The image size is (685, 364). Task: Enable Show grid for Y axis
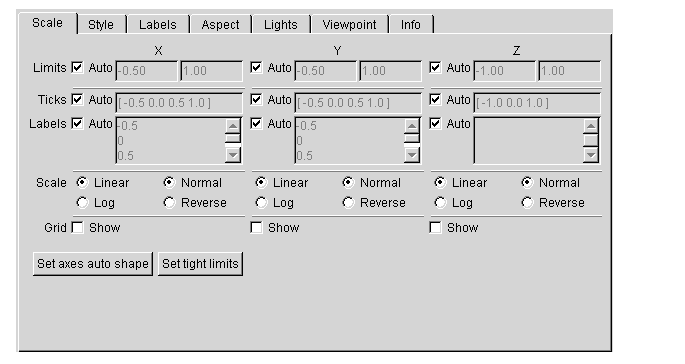coord(256,228)
